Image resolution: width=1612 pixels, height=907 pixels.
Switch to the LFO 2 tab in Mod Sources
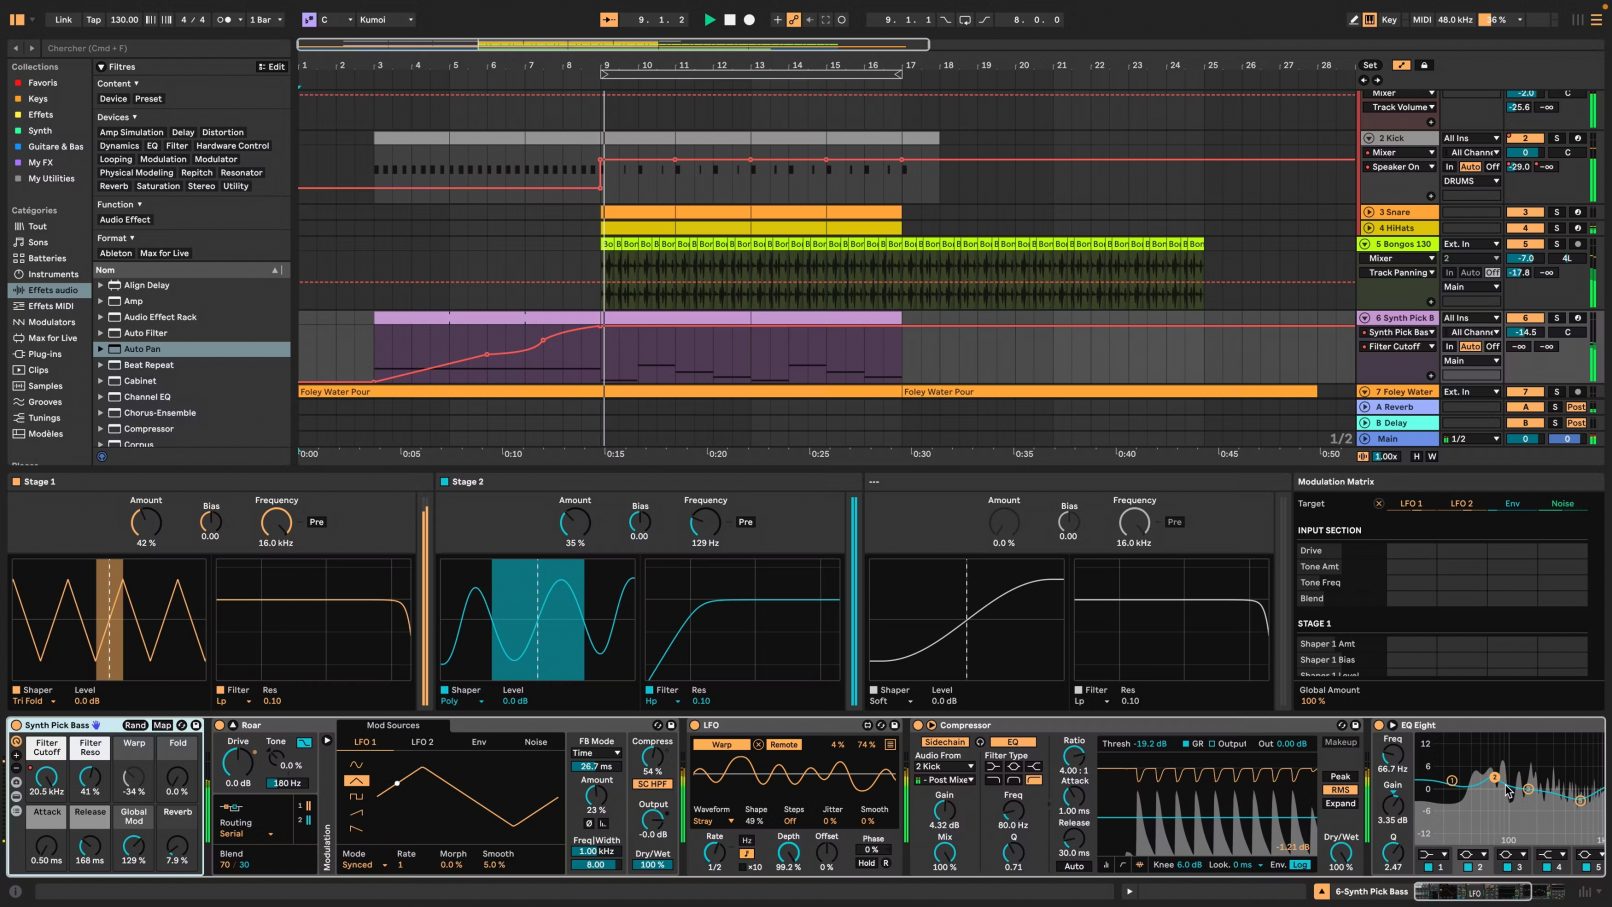(421, 742)
